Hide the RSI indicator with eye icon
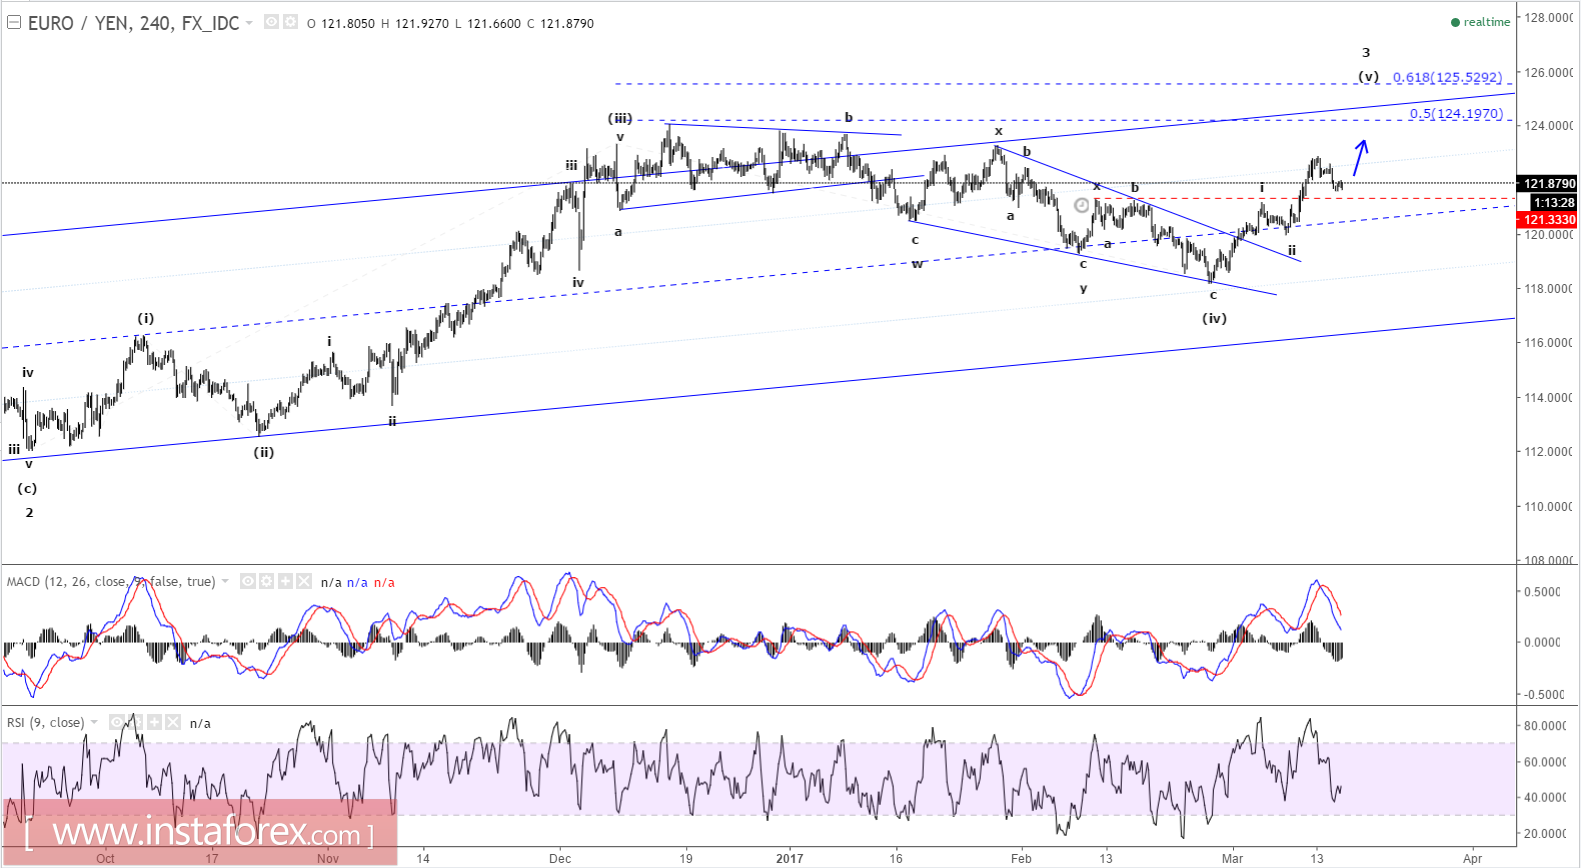 [117, 722]
